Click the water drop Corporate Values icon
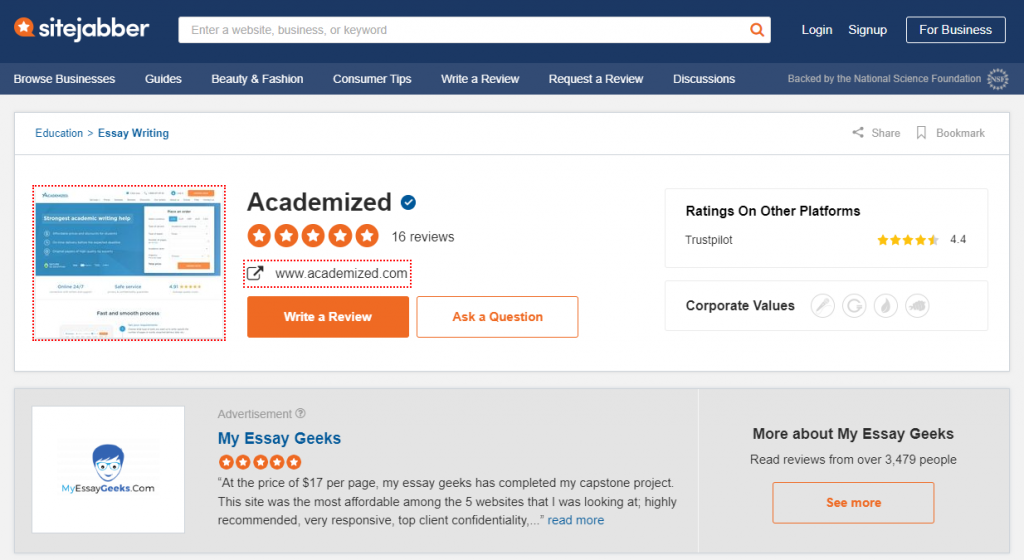The height and width of the screenshot is (560, 1024). coord(886,305)
